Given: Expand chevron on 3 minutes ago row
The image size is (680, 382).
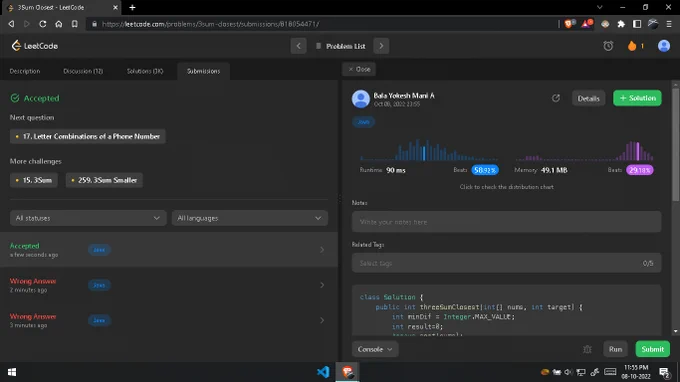Looking at the screenshot, I should coord(322,320).
